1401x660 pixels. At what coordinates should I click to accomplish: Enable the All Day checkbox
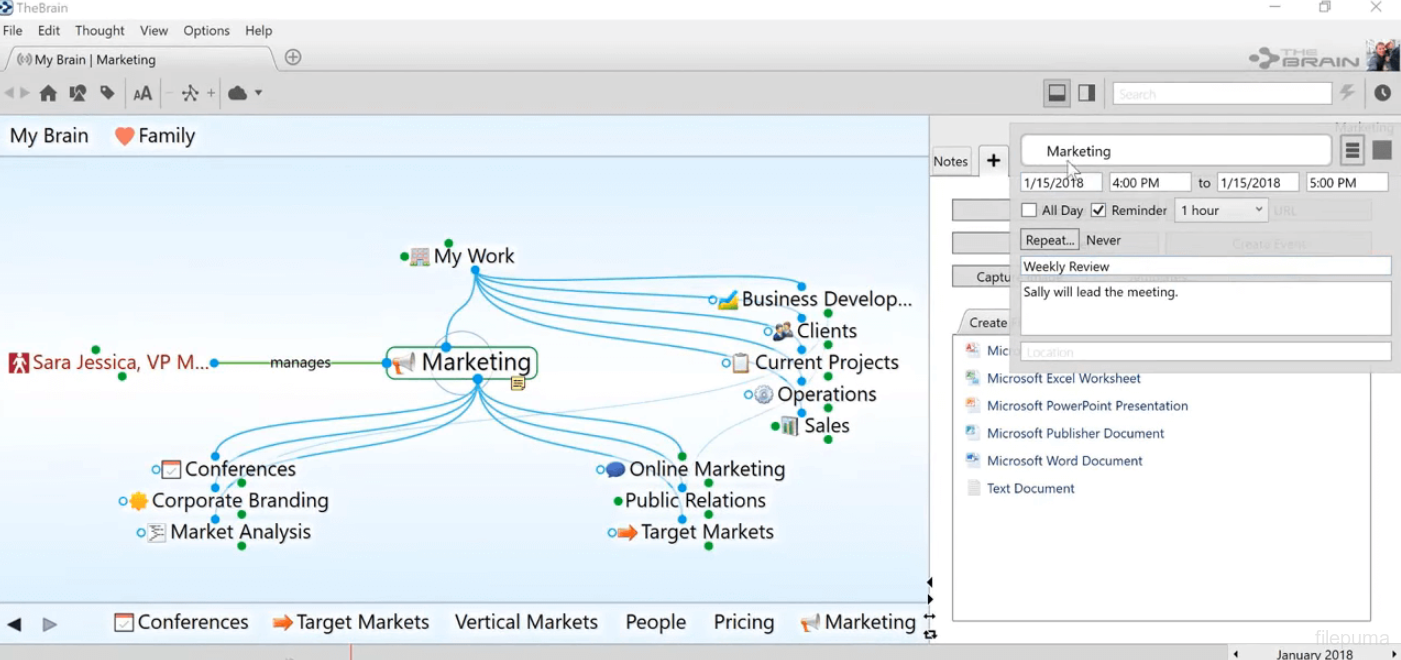(x=1029, y=210)
